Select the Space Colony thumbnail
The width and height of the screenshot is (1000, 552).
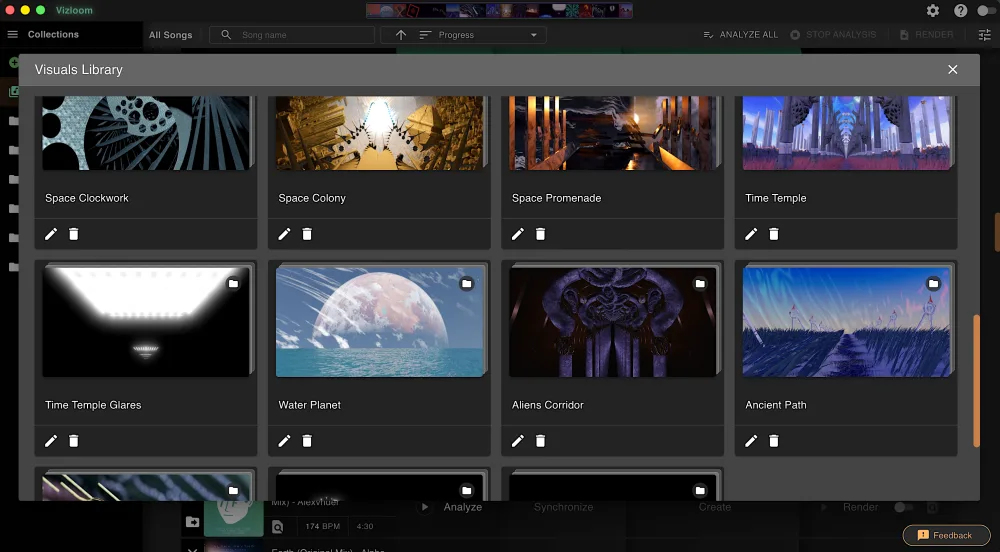point(379,133)
